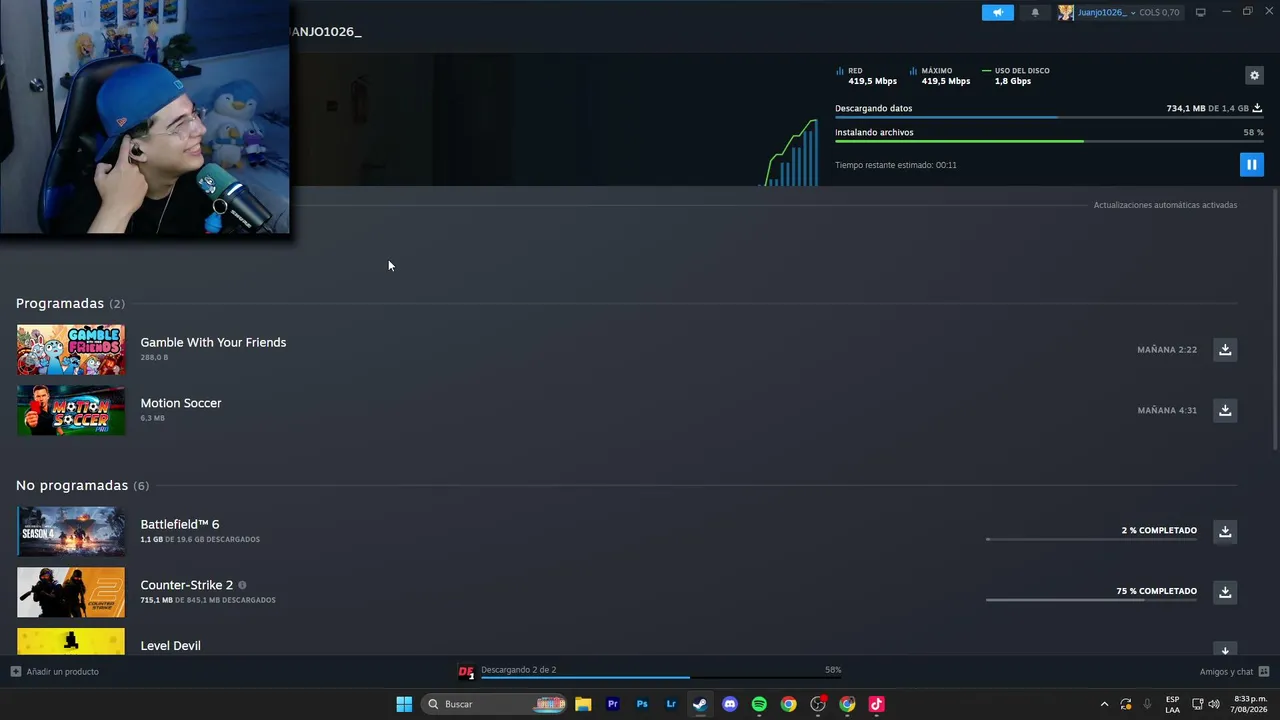This screenshot has width=1280, height=720.
Task: Click Battlefield 6 progress bar
Action: click(1091, 539)
